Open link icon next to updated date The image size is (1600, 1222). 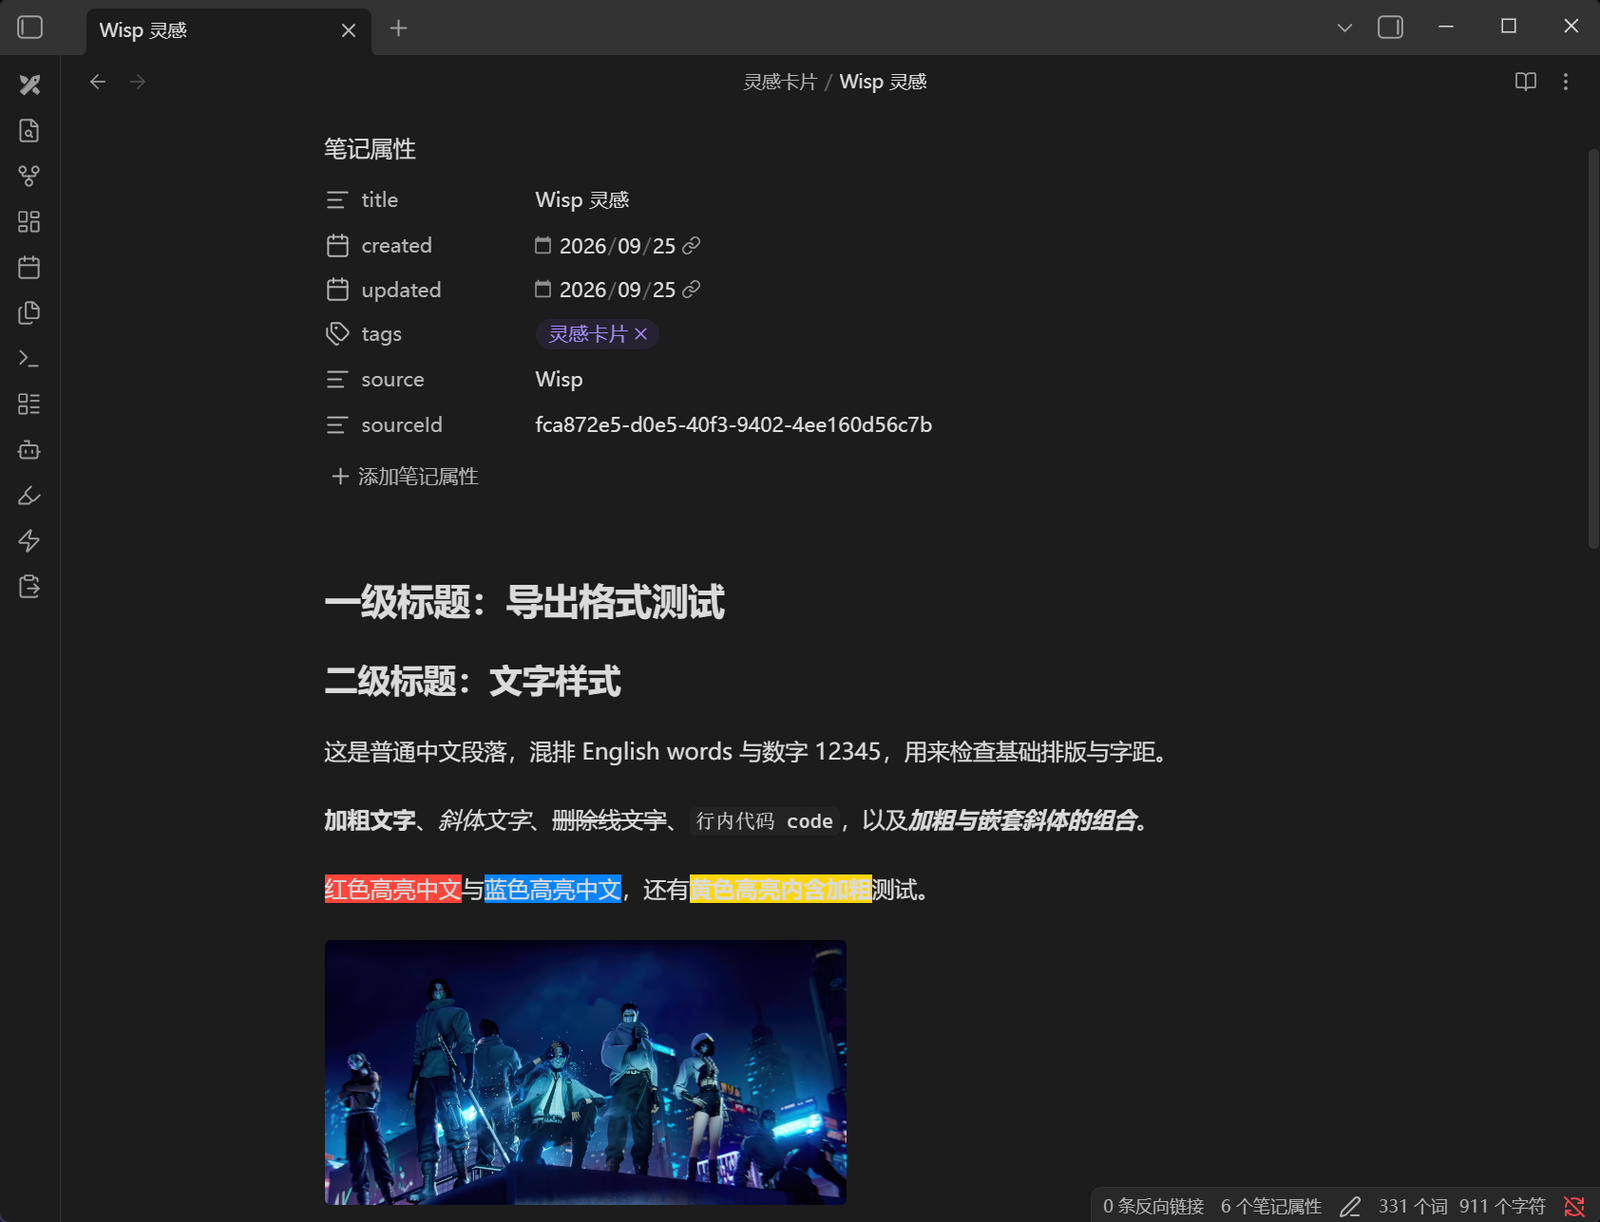click(x=691, y=289)
